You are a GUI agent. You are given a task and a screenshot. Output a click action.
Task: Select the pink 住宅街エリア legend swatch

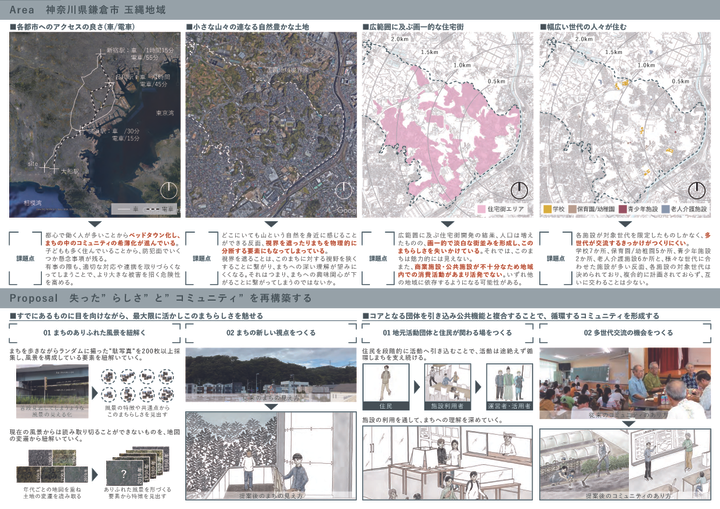[481, 209]
